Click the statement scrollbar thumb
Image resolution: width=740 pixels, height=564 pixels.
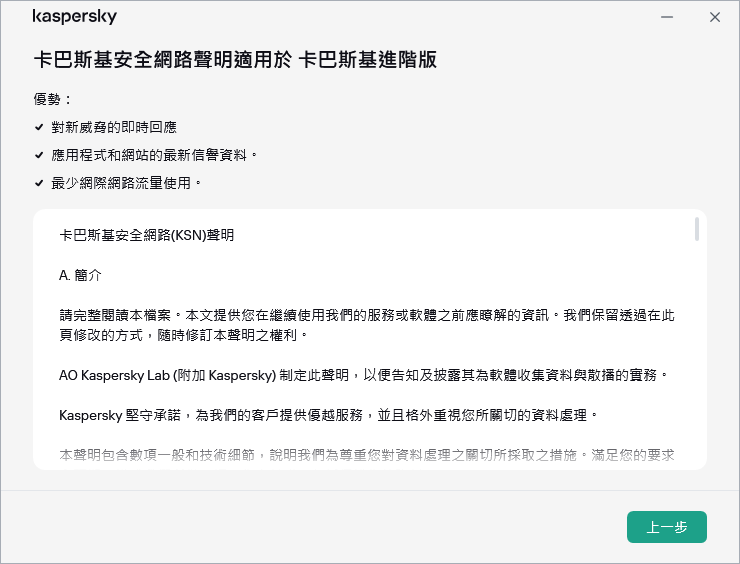696,230
